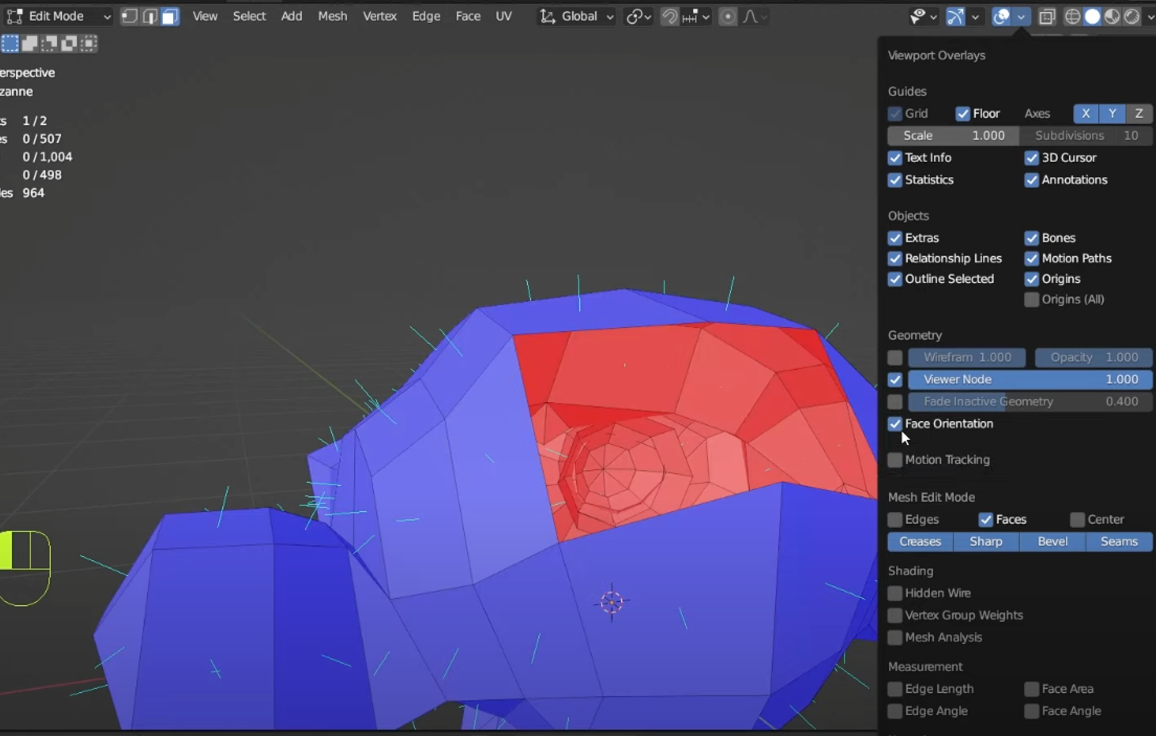The height and width of the screenshot is (736, 1156).
Task: Toggle Annotations checkbox
Action: click(1031, 180)
